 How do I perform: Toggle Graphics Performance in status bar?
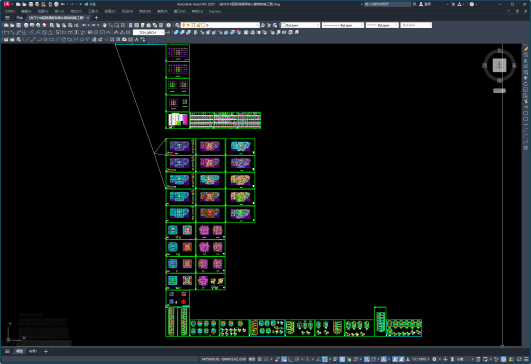(504, 359)
